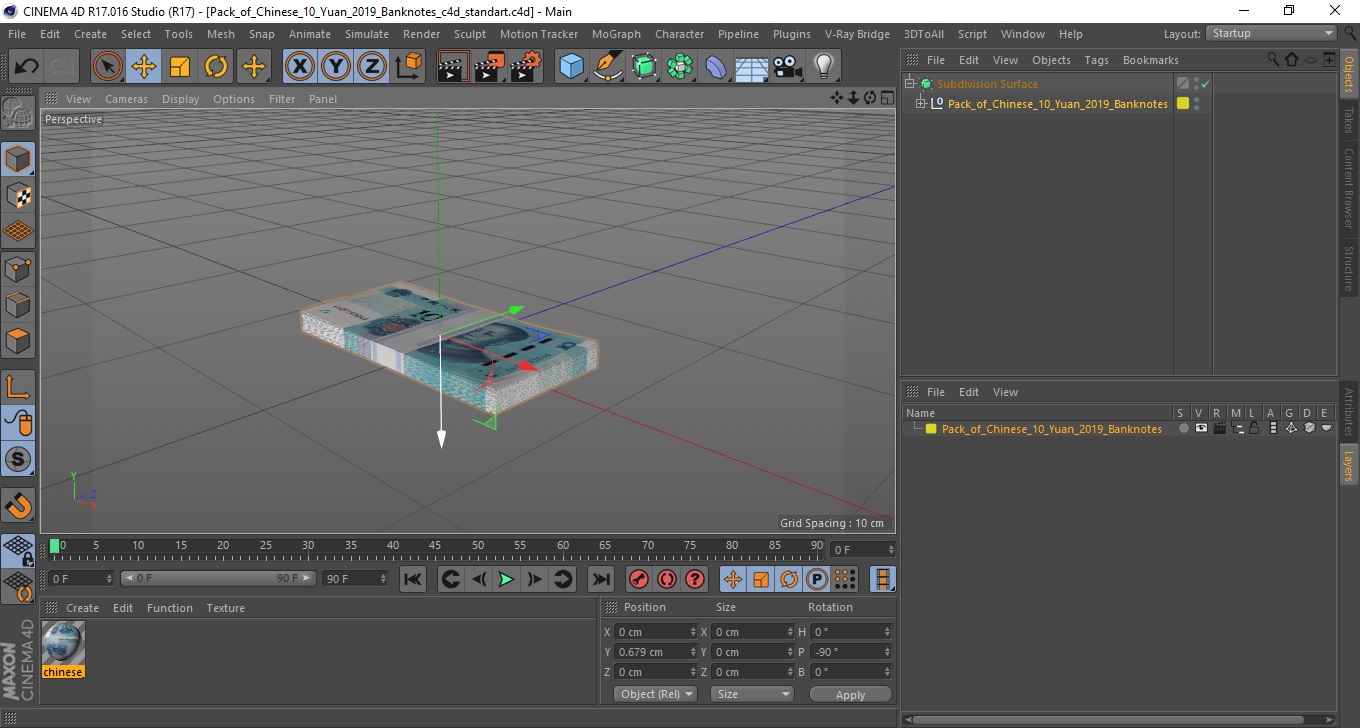
Task: Enable Texture mode in the sidebar
Action: [18, 195]
